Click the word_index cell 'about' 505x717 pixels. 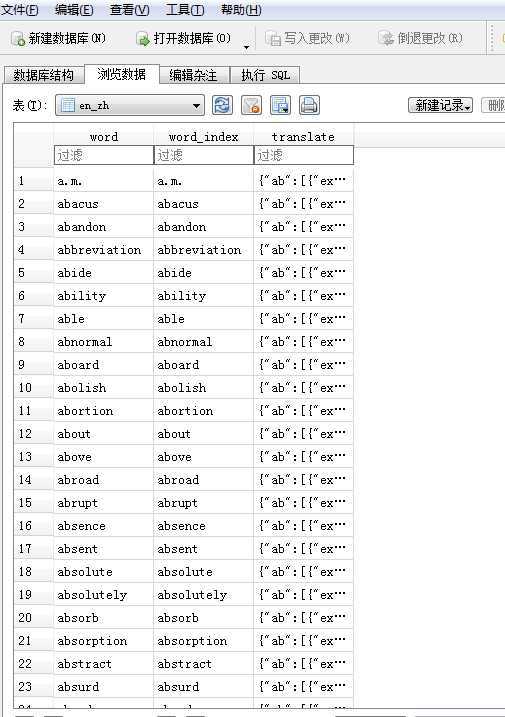pos(204,433)
